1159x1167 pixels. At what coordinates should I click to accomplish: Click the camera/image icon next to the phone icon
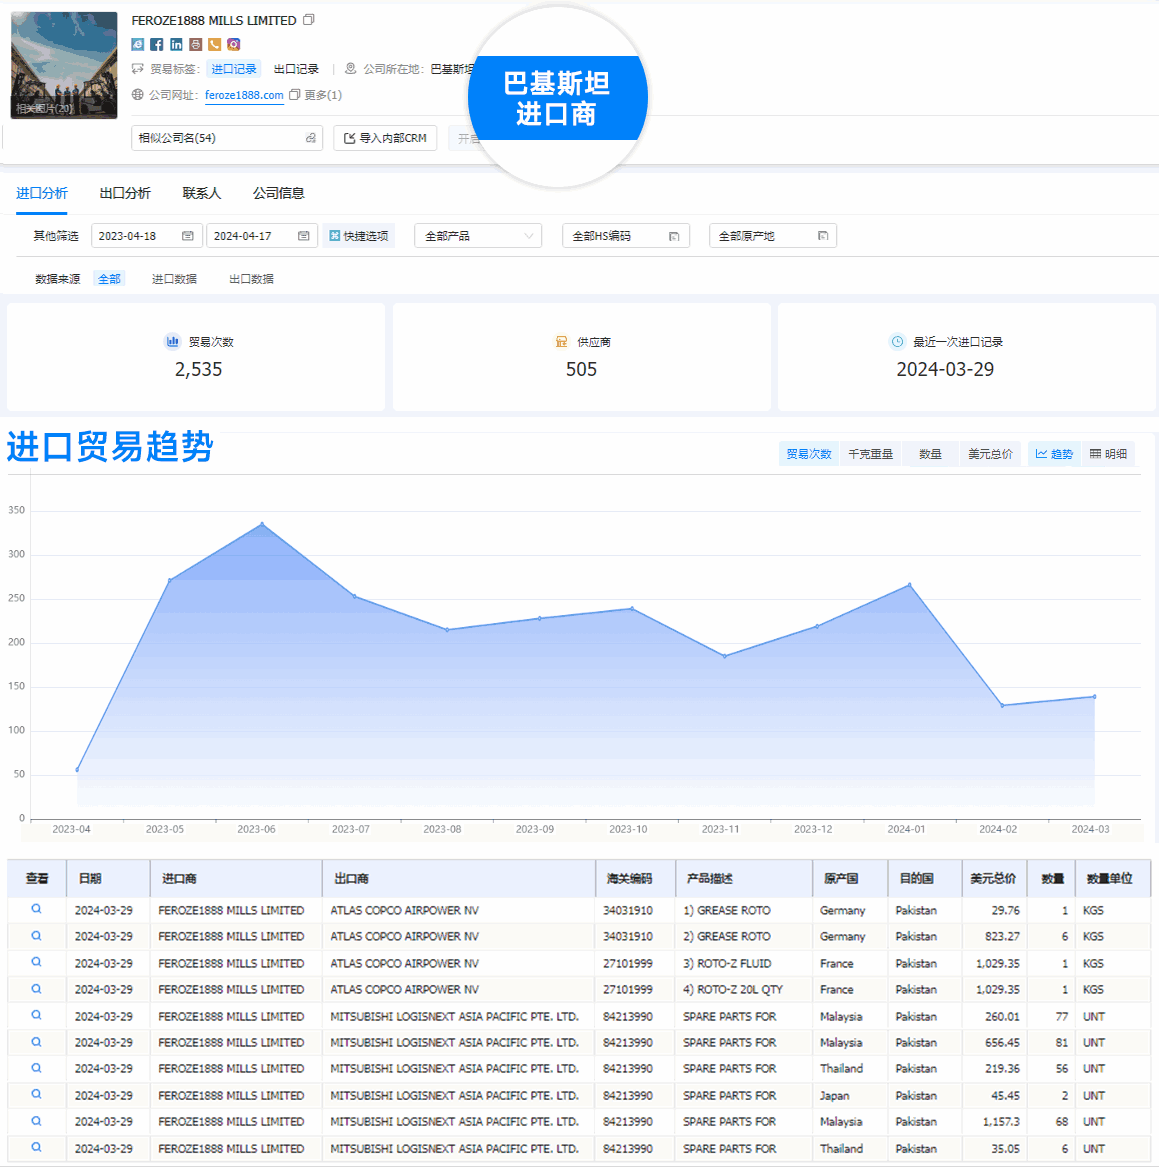pyautogui.click(x=233, y=44)
